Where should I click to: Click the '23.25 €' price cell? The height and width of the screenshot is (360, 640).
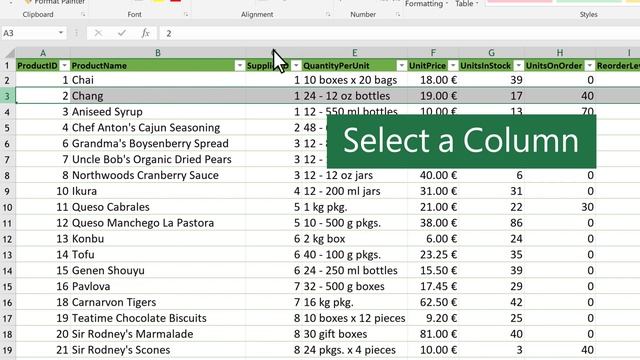click(433, 255)
